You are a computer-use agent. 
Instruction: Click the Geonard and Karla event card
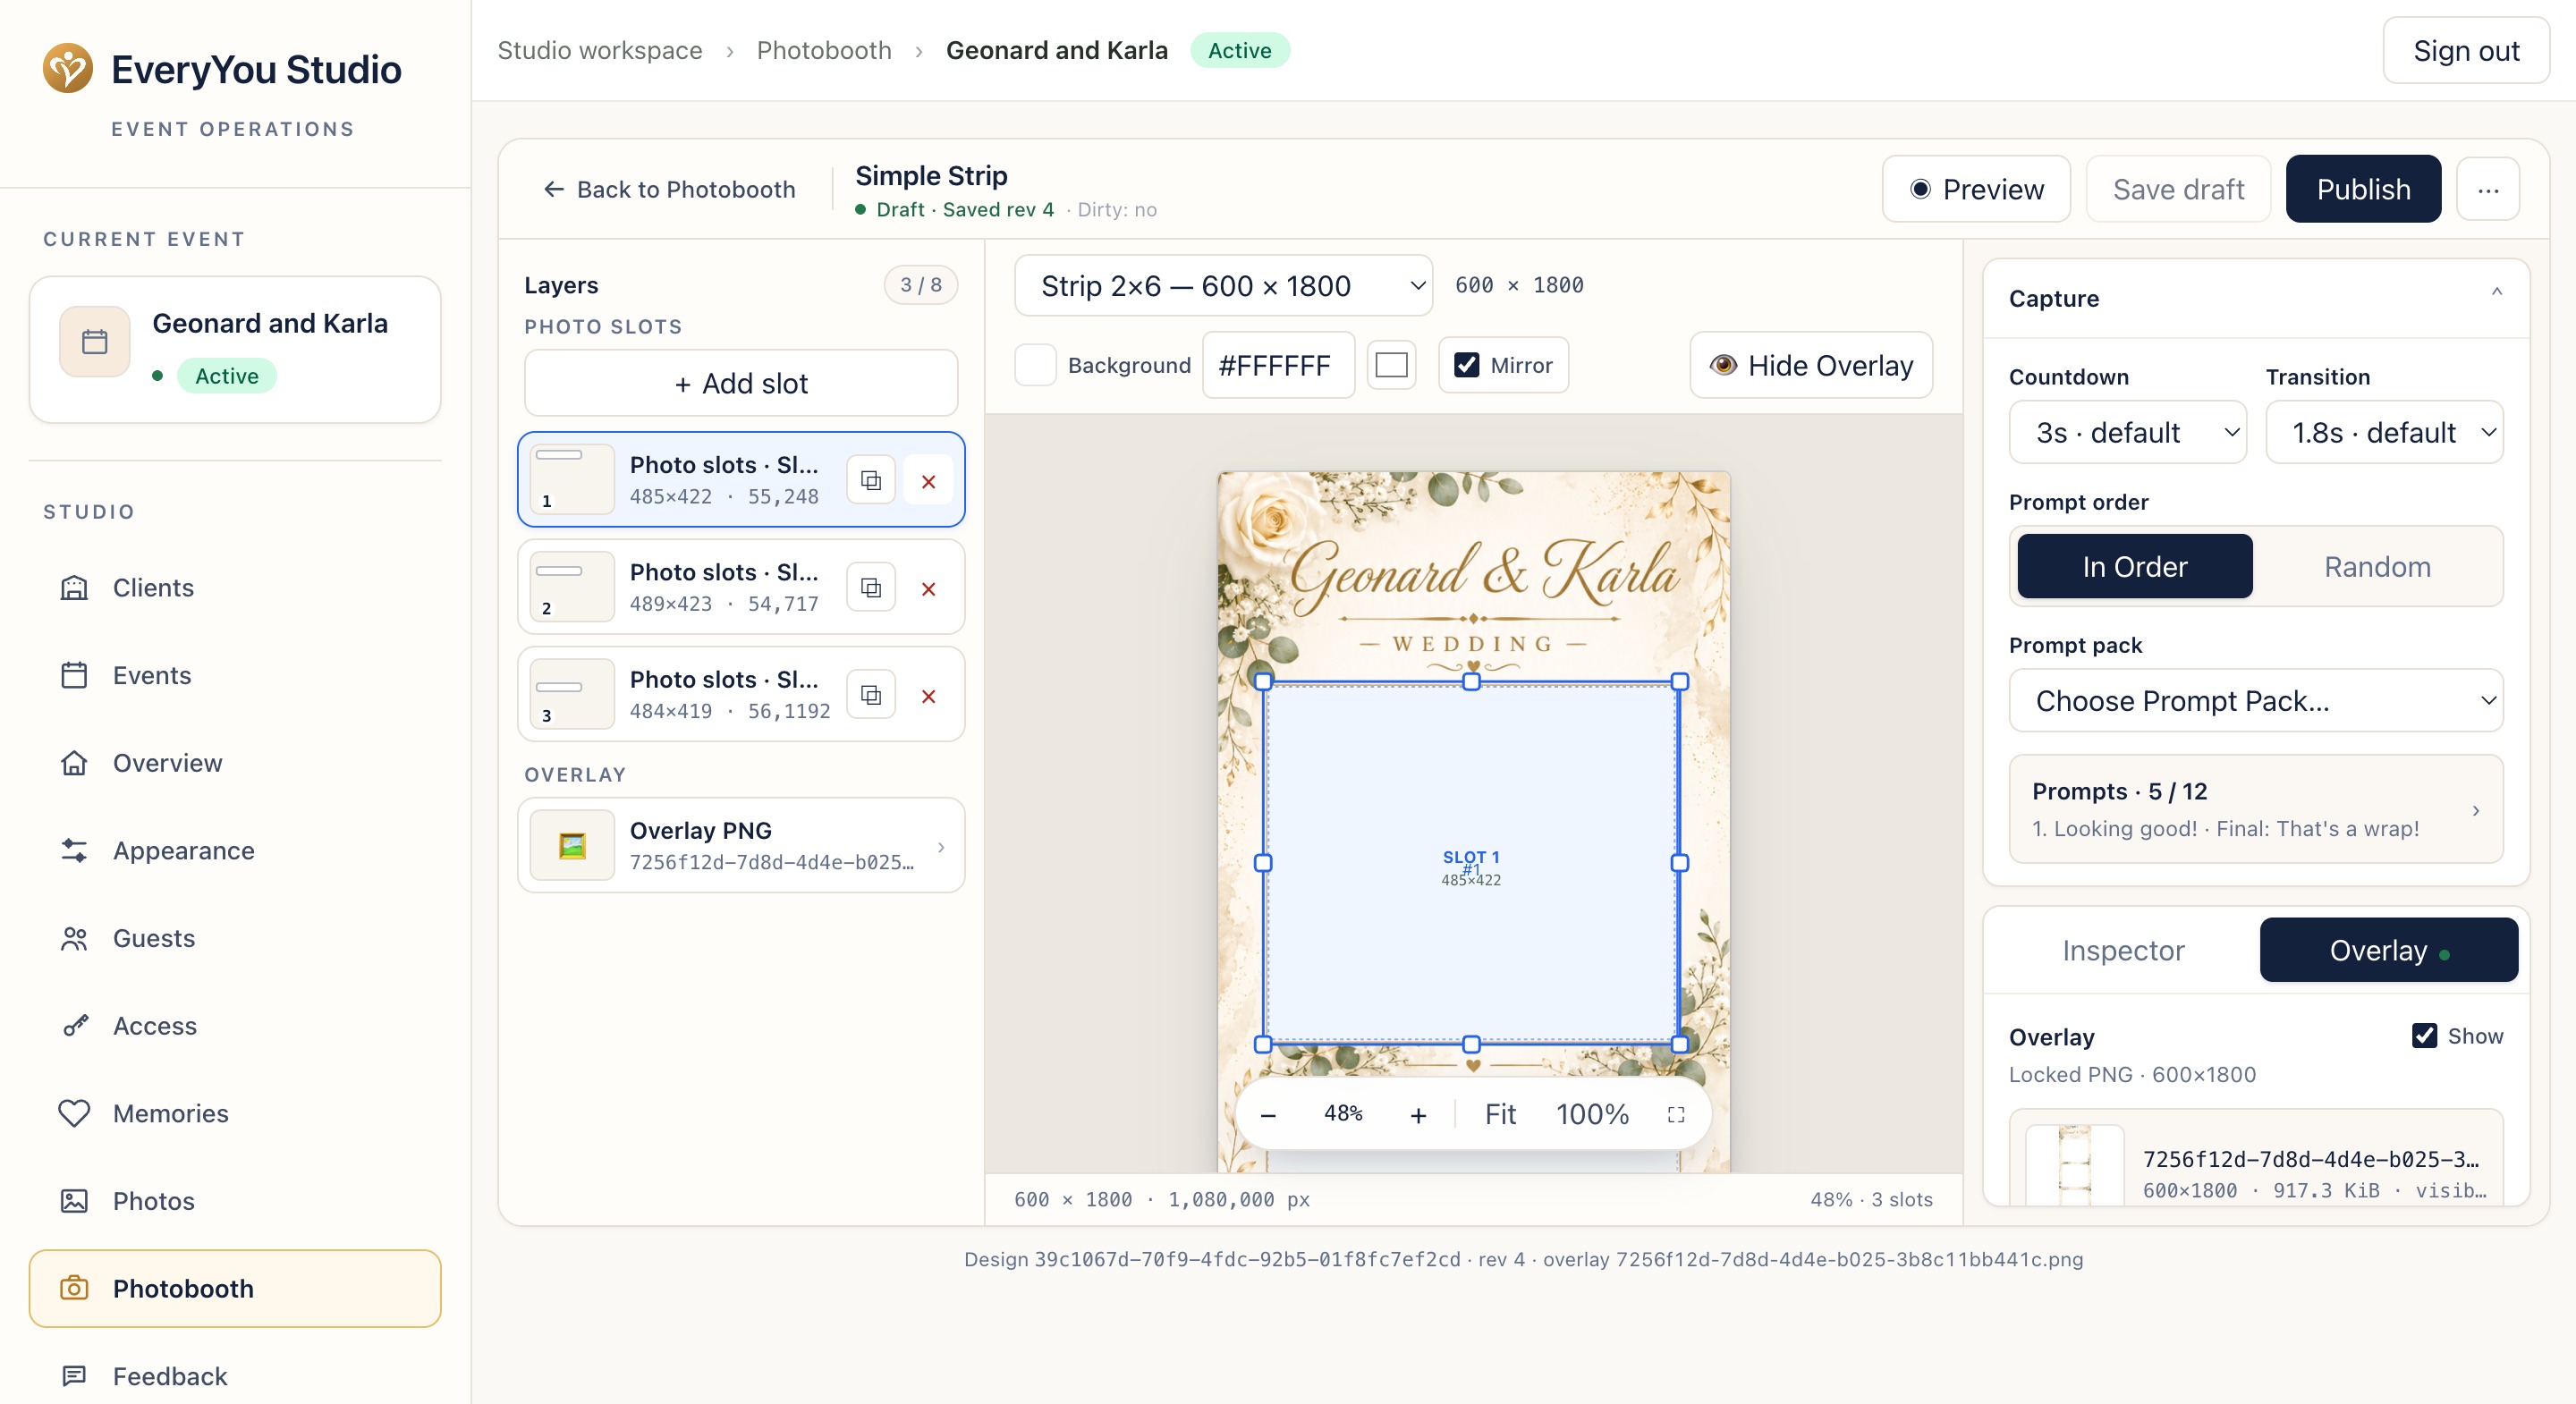tap(235, 350)
